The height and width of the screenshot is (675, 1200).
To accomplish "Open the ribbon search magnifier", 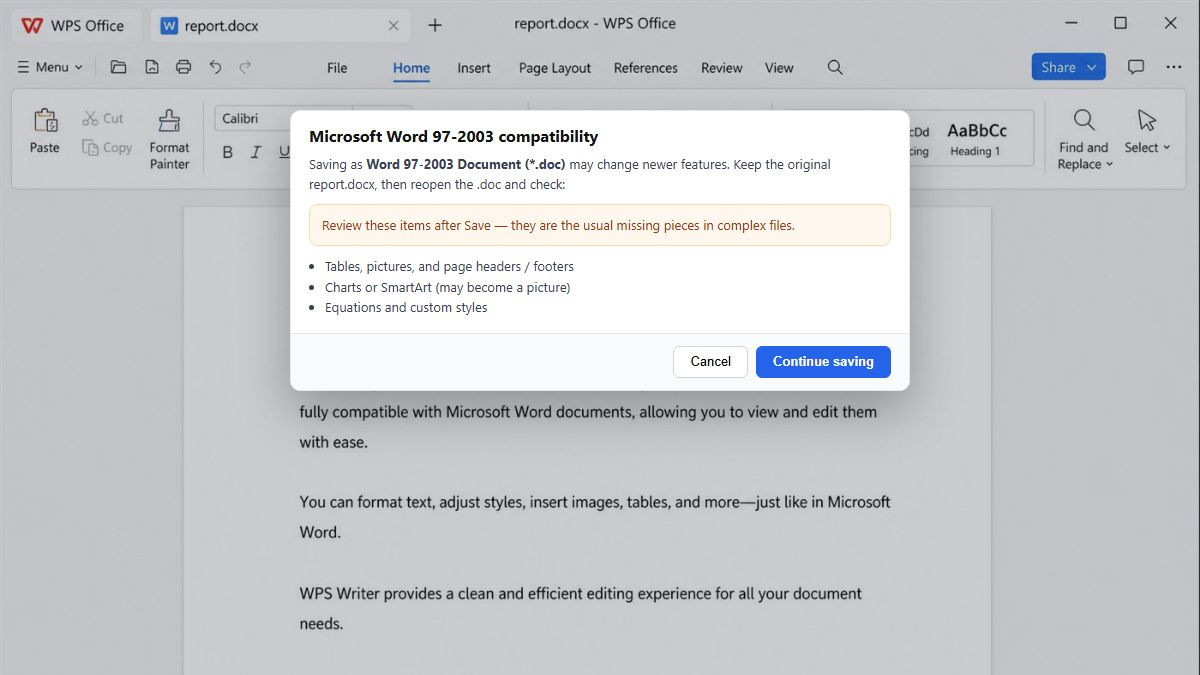I will pyautogui.click(x=835, y=67).
